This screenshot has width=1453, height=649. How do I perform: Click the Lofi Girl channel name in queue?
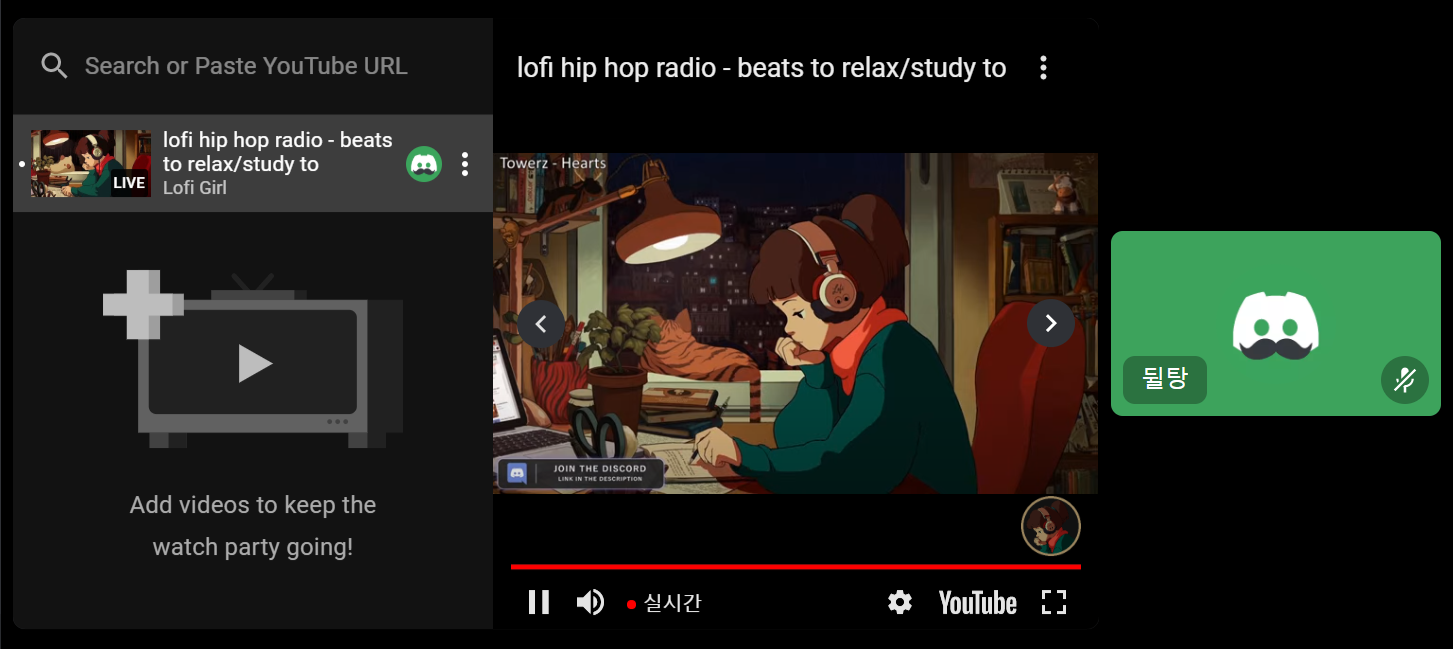(x=195, y=187)
